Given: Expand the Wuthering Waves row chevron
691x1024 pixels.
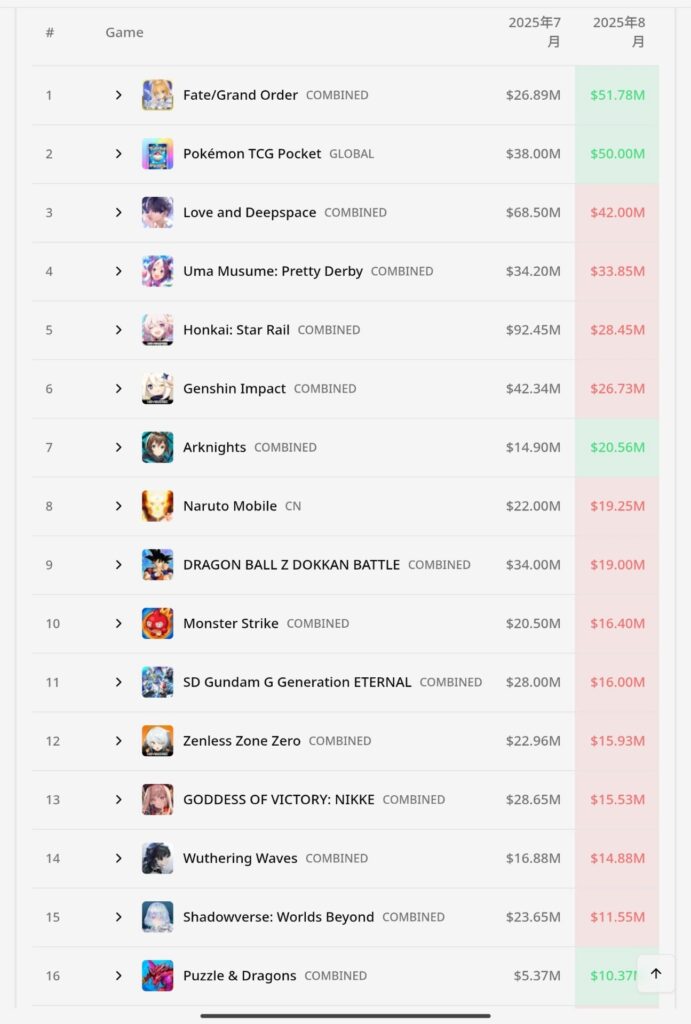Looking at the screenshot, I should (118, 858).
